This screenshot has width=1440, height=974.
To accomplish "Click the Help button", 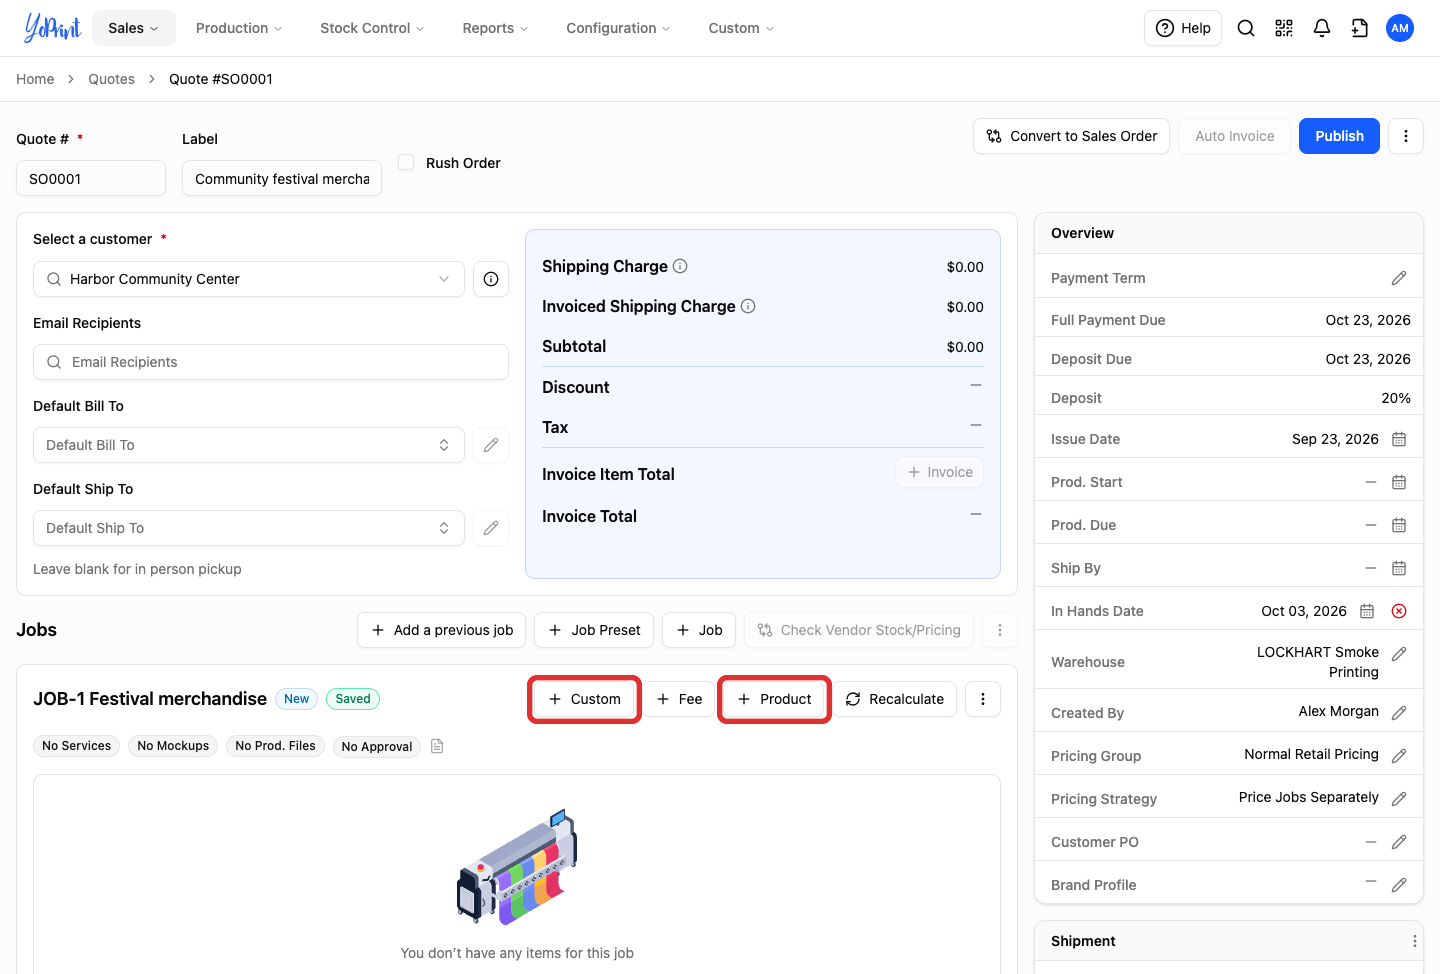I will pyautogui.click(x=1183, y=28).
